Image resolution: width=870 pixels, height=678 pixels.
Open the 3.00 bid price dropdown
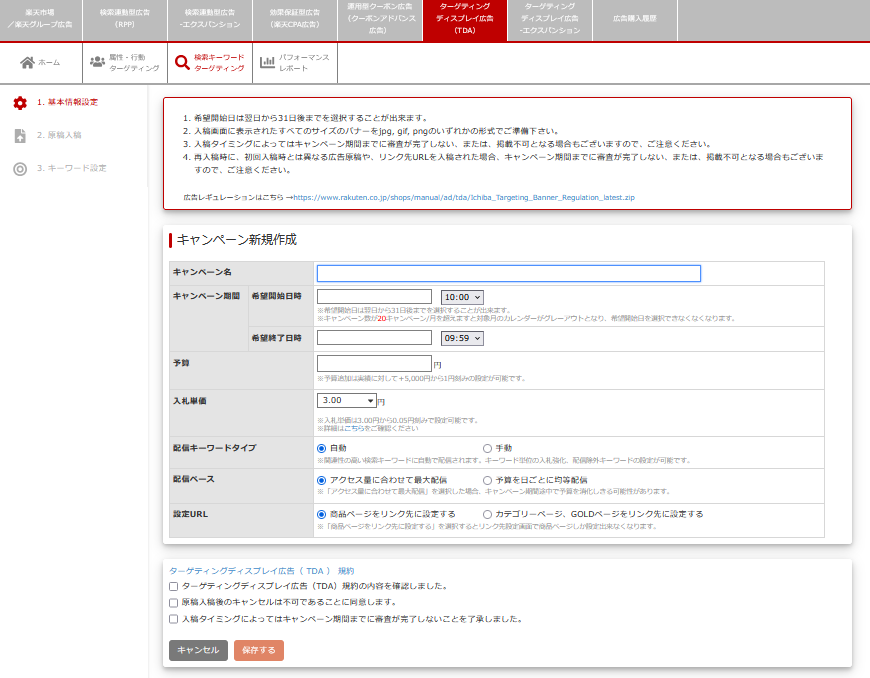(x=346, y=399)
